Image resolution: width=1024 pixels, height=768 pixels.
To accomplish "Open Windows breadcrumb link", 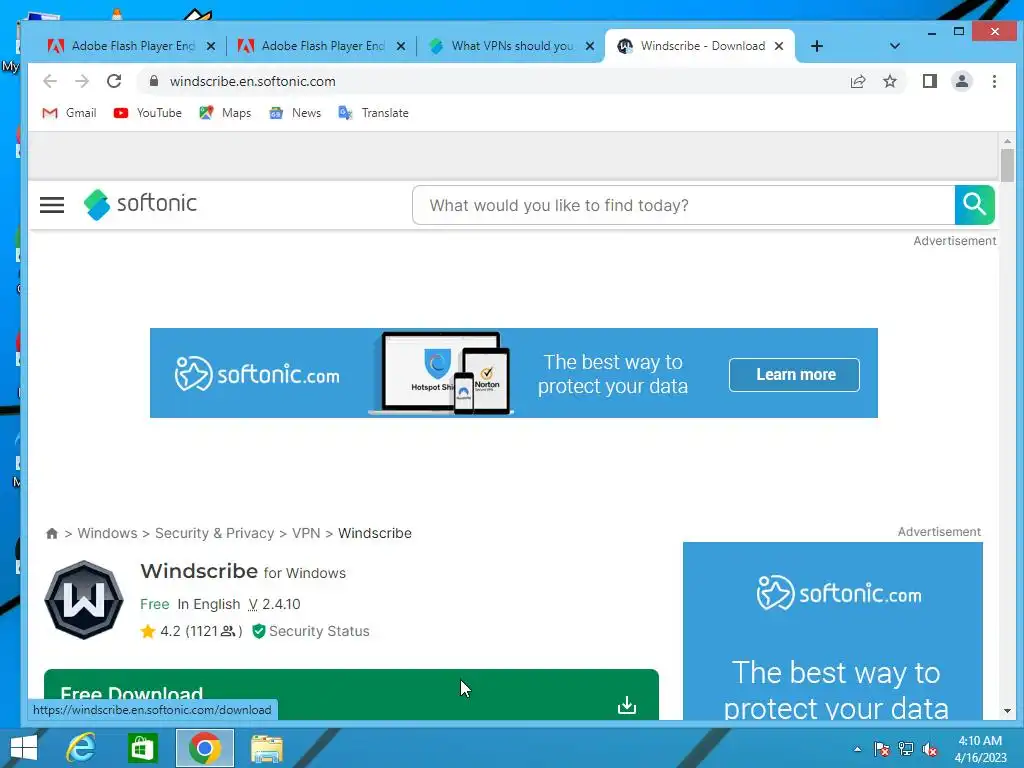I will click(107, 533).
